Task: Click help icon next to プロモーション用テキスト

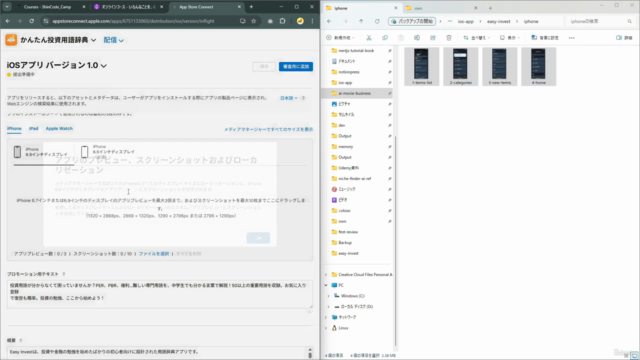Action: (x=64, y=274)
